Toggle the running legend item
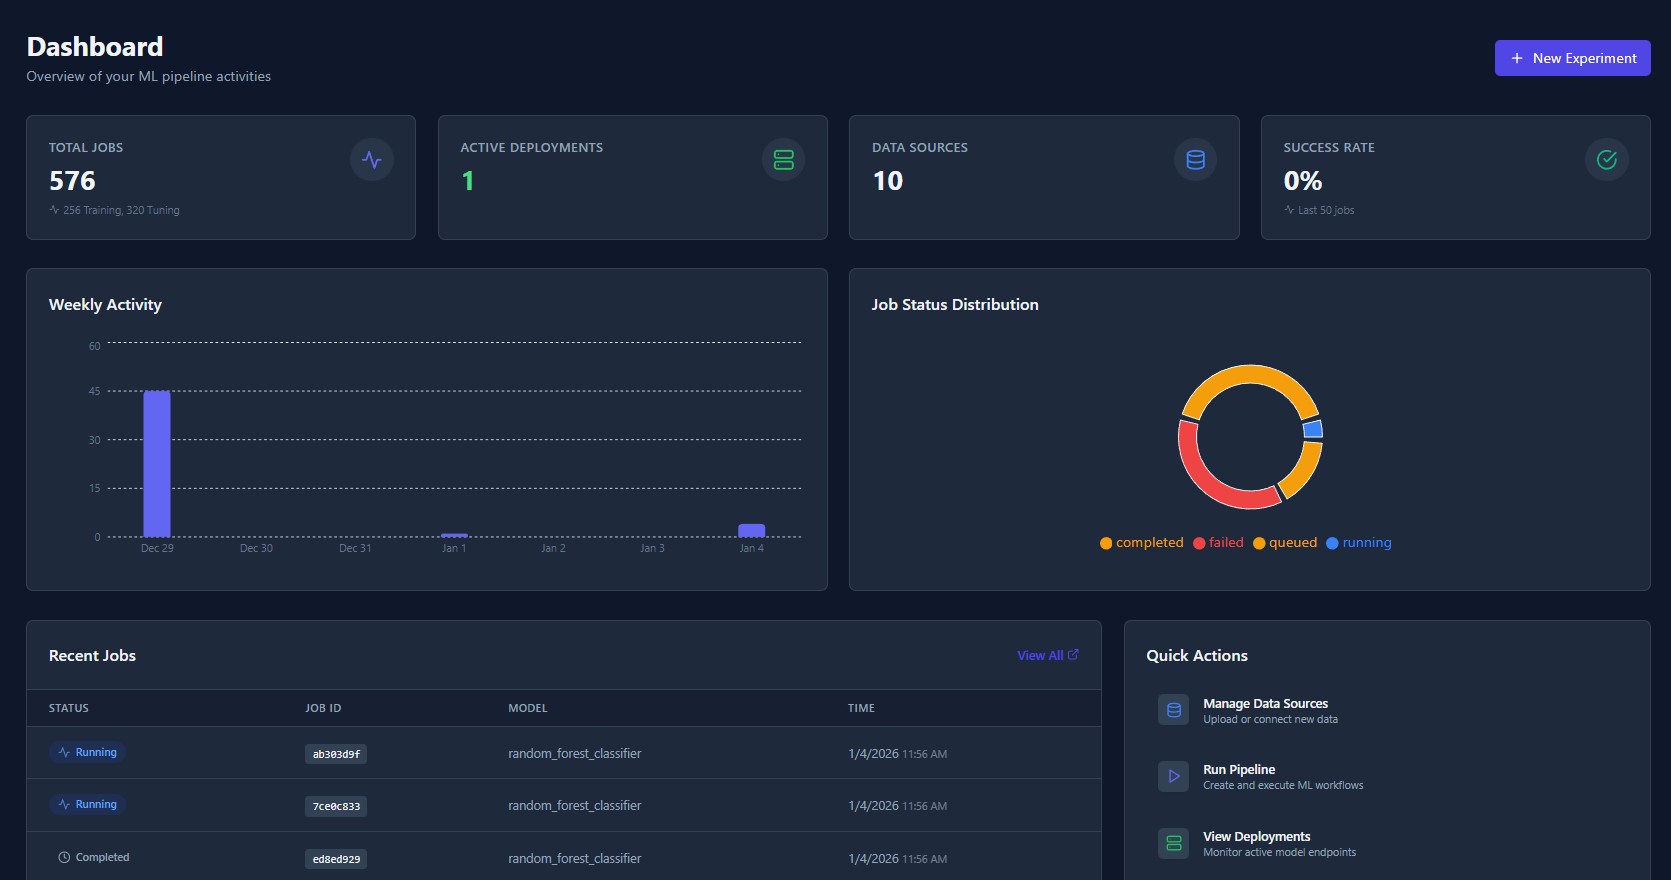 (x=1358, y=543)
